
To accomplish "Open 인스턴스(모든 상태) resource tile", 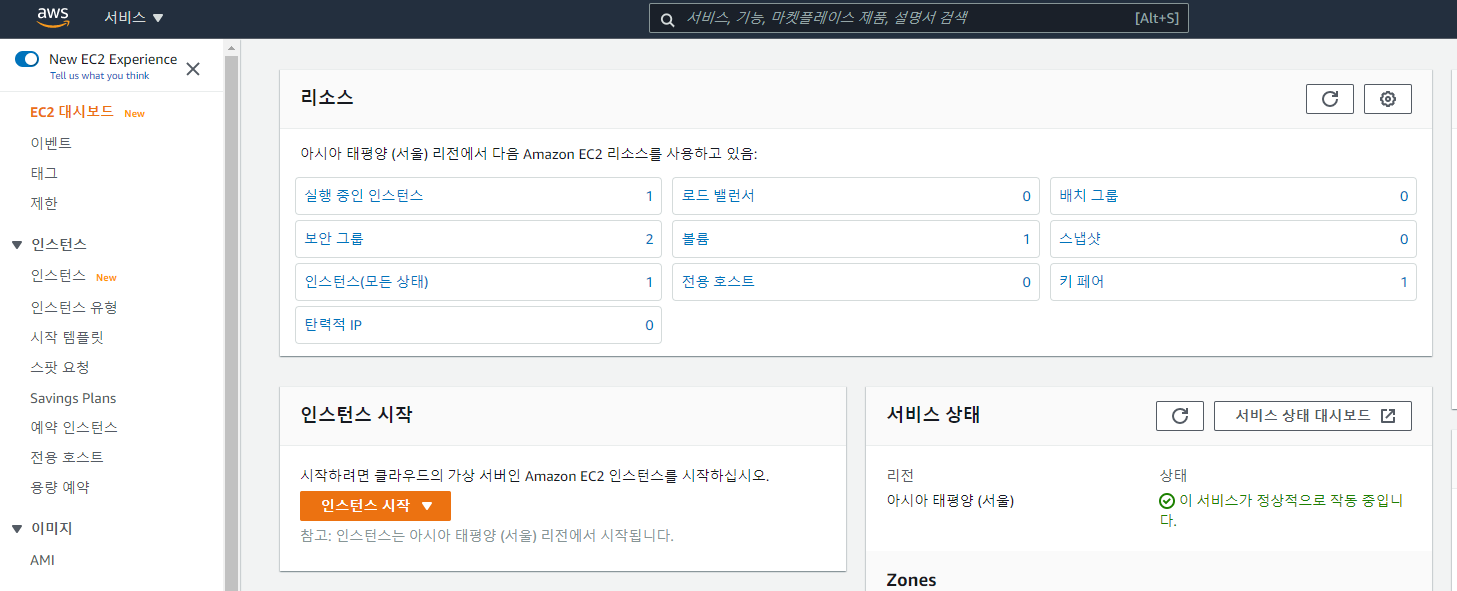I will pyautogui.click(x=479, y=282).
